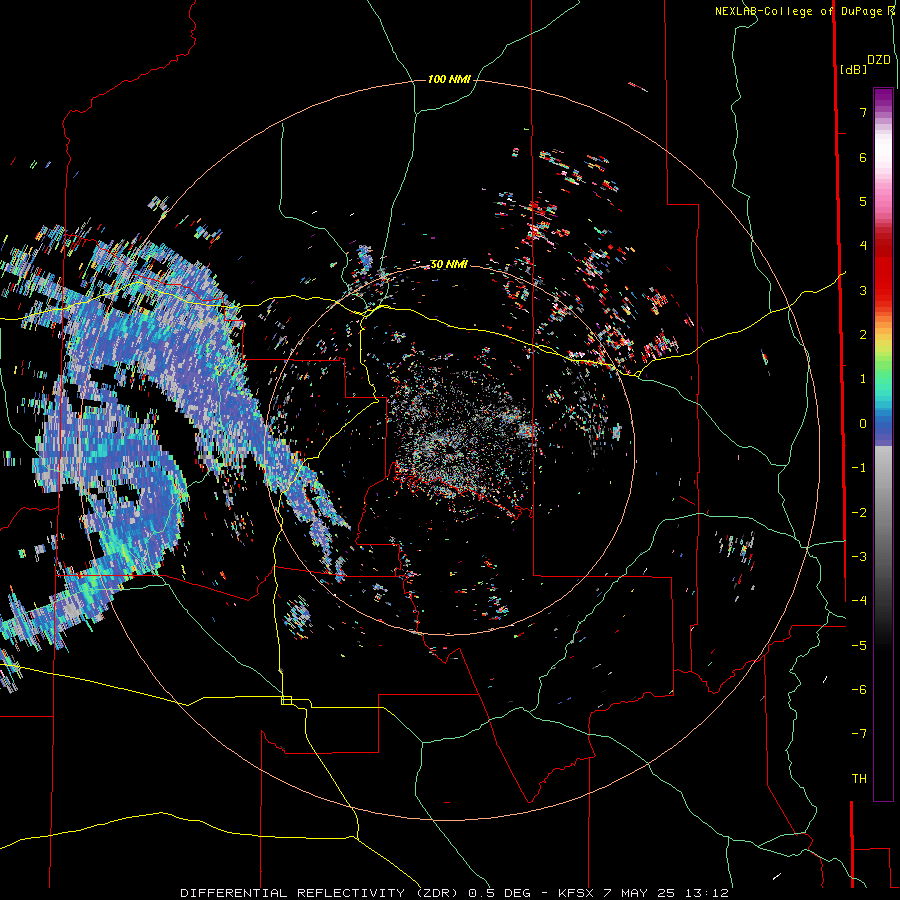900x900 pixels.
Task: Select the -5 dB scale label
Action: coord(859,646)
